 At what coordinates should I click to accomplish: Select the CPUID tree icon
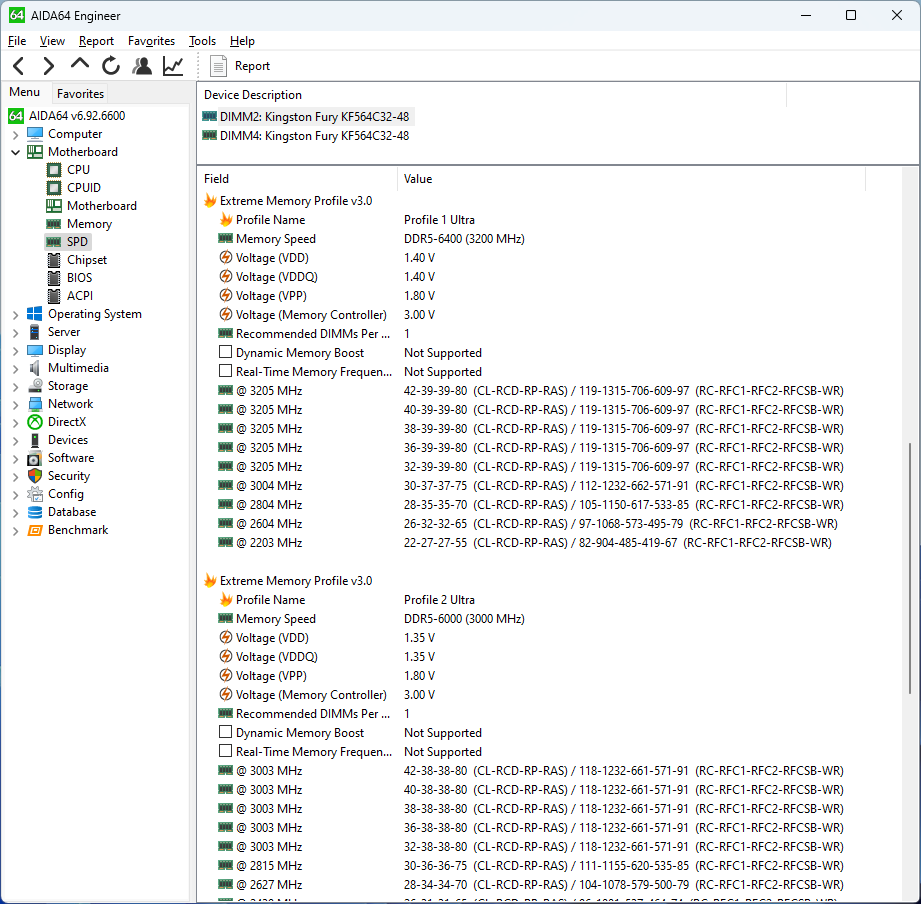click(x=53, y=188)
